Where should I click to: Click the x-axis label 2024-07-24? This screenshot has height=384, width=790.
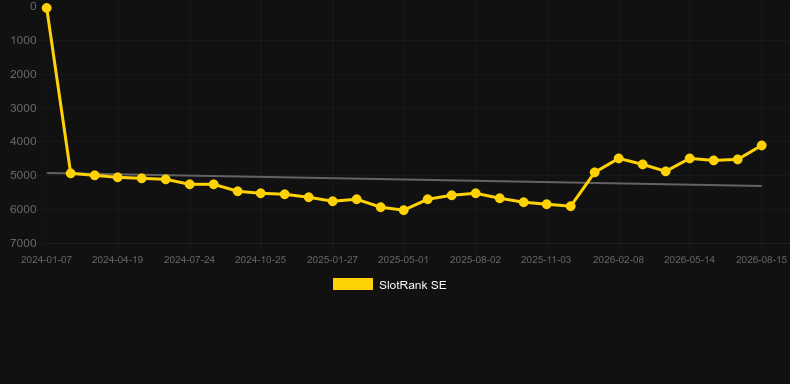click(x=189, y=260)
